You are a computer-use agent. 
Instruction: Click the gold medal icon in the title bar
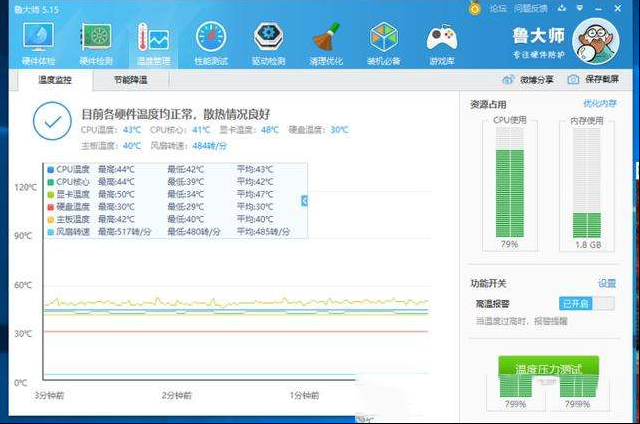pos(475,8)
